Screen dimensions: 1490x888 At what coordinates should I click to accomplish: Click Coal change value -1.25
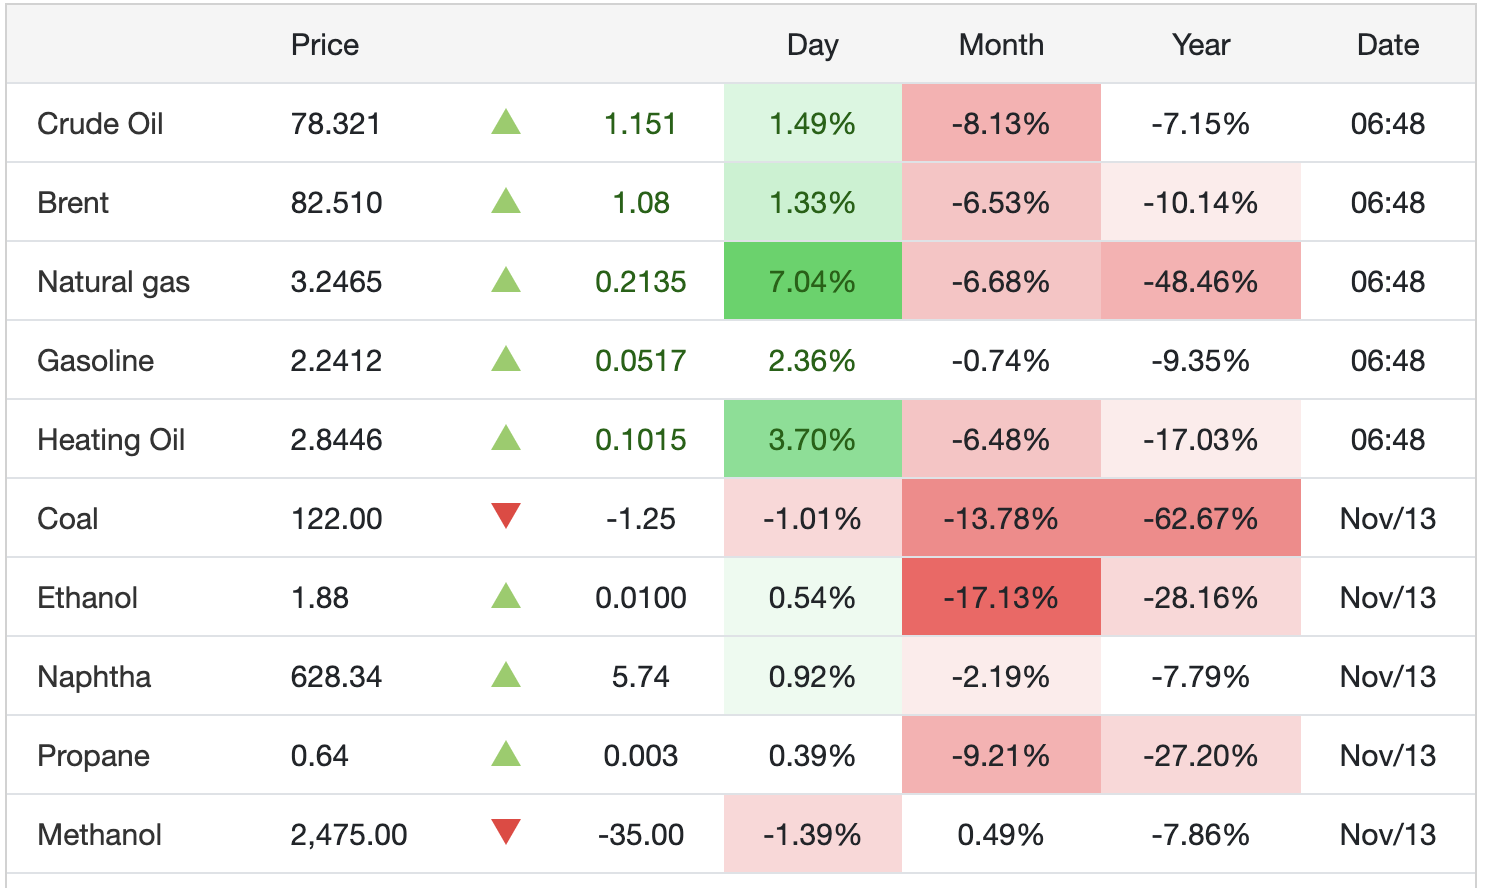tap(640, 519)
